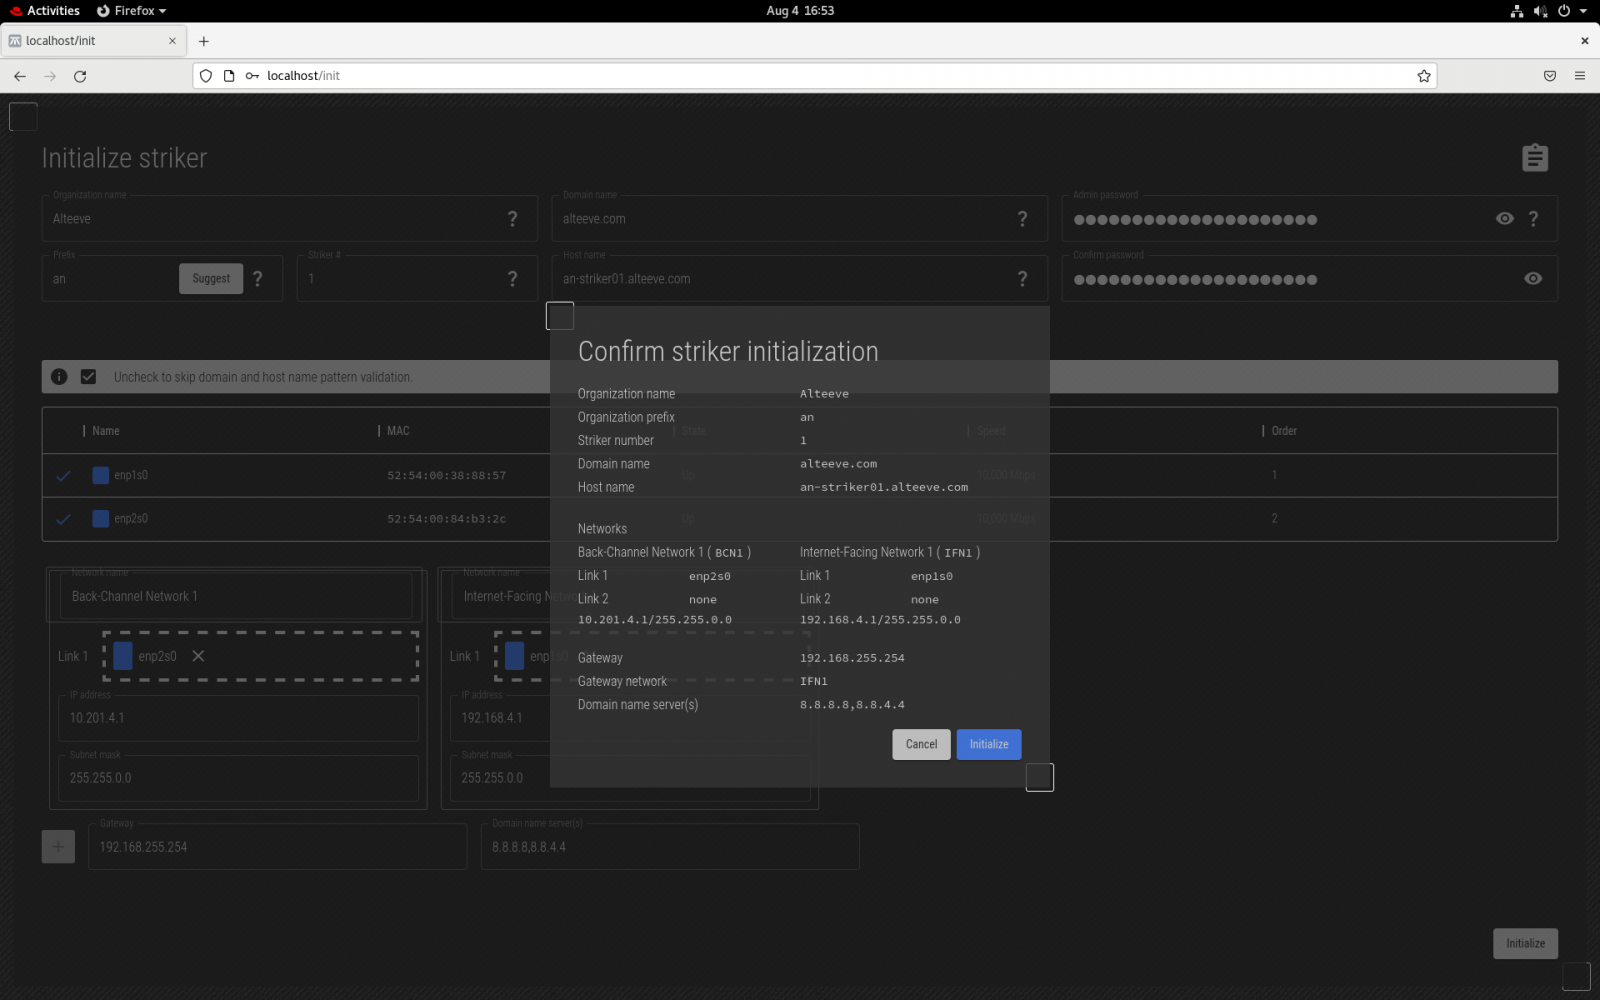
Task: Select the localhost/init browser tab
Action: click(x=90, y=41)
